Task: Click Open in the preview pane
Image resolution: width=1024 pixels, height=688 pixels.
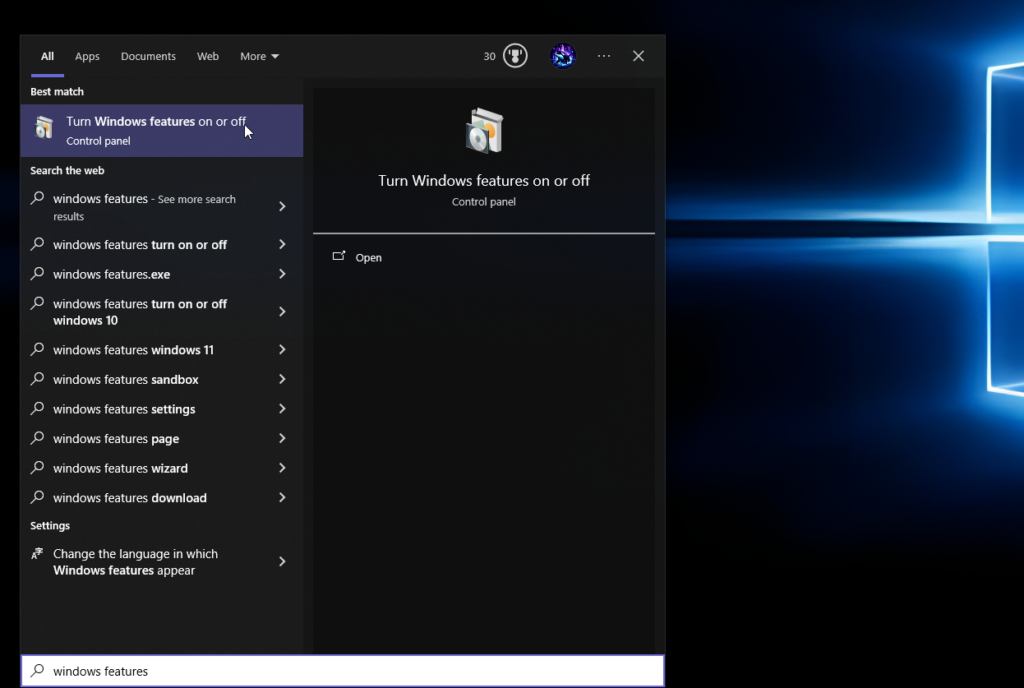Action: [x=368, y=258]
